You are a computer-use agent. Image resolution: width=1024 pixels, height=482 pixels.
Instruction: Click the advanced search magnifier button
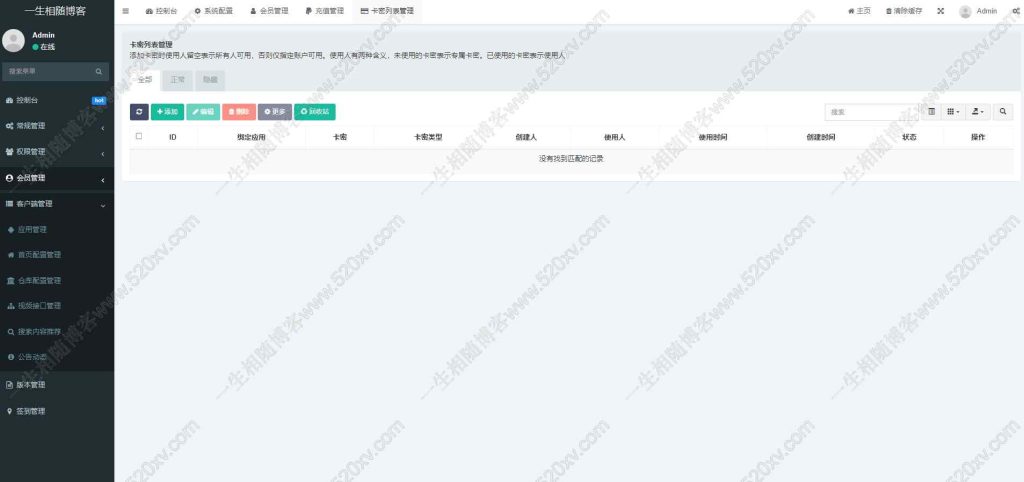(x=1003, y=112)
